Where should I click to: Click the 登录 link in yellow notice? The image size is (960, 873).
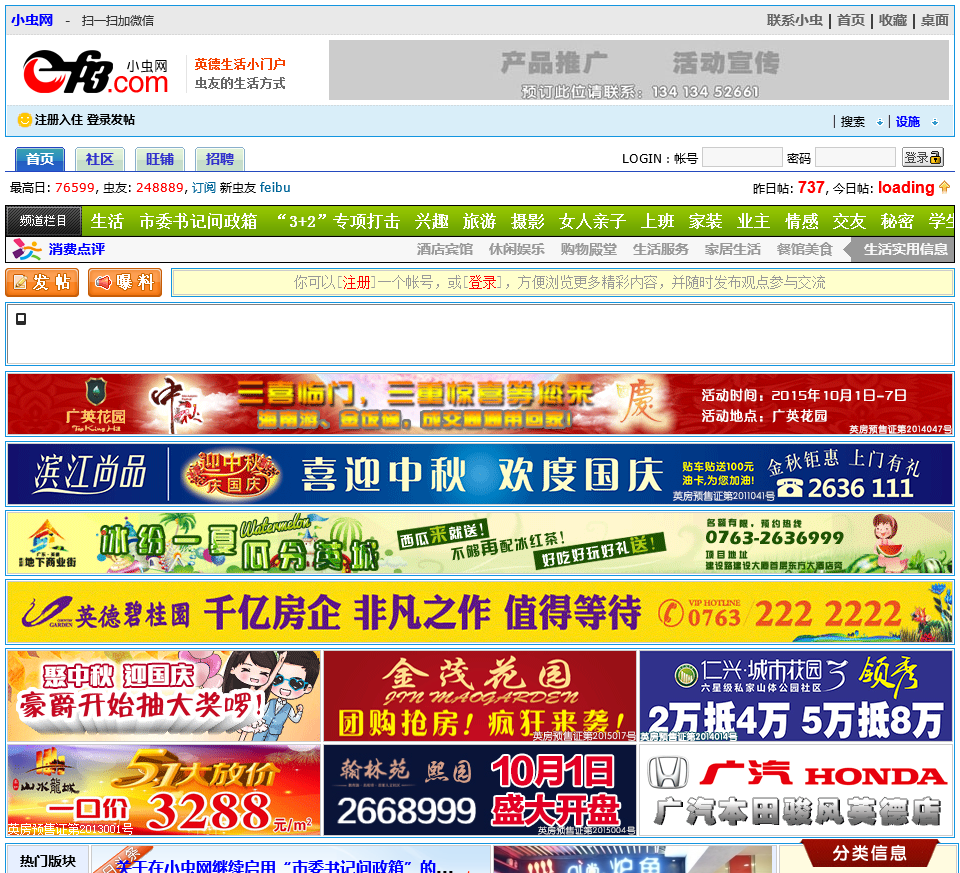point(482,283)
